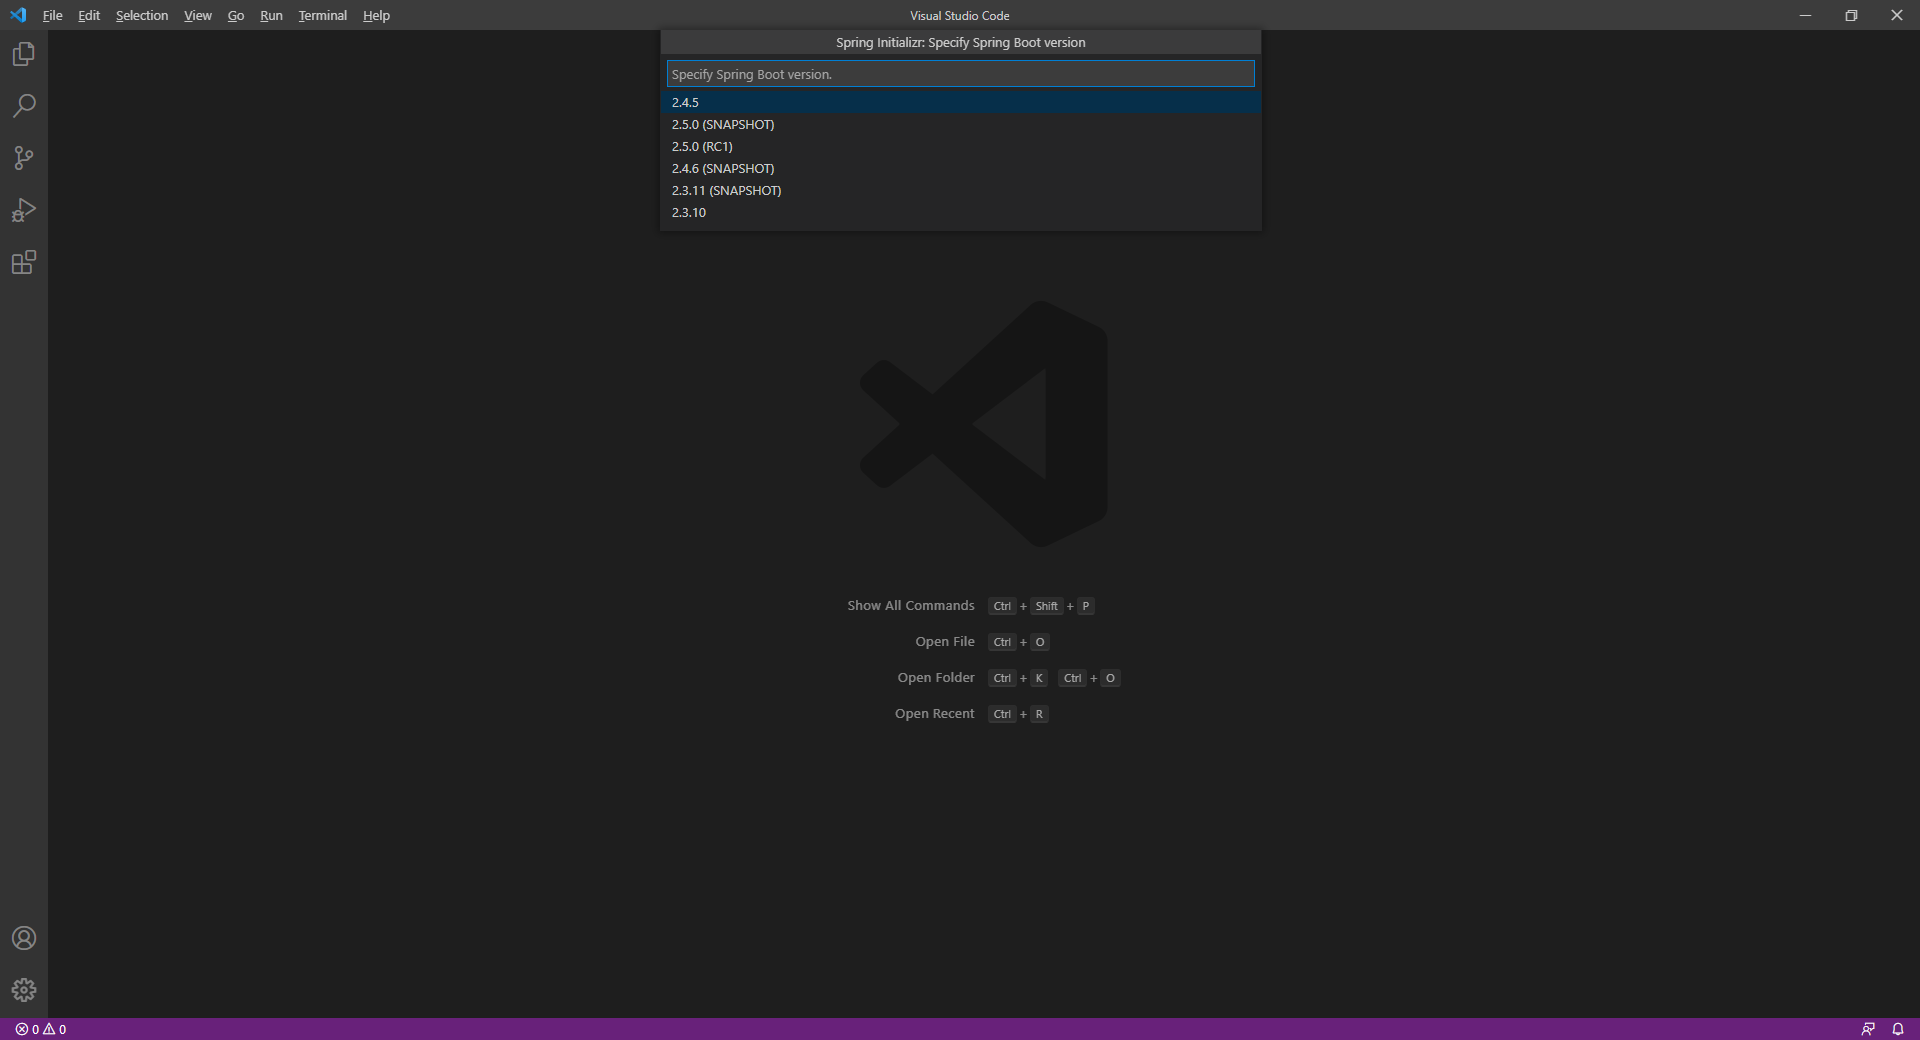Open the Terminal menu

click(x=323, y=15)
